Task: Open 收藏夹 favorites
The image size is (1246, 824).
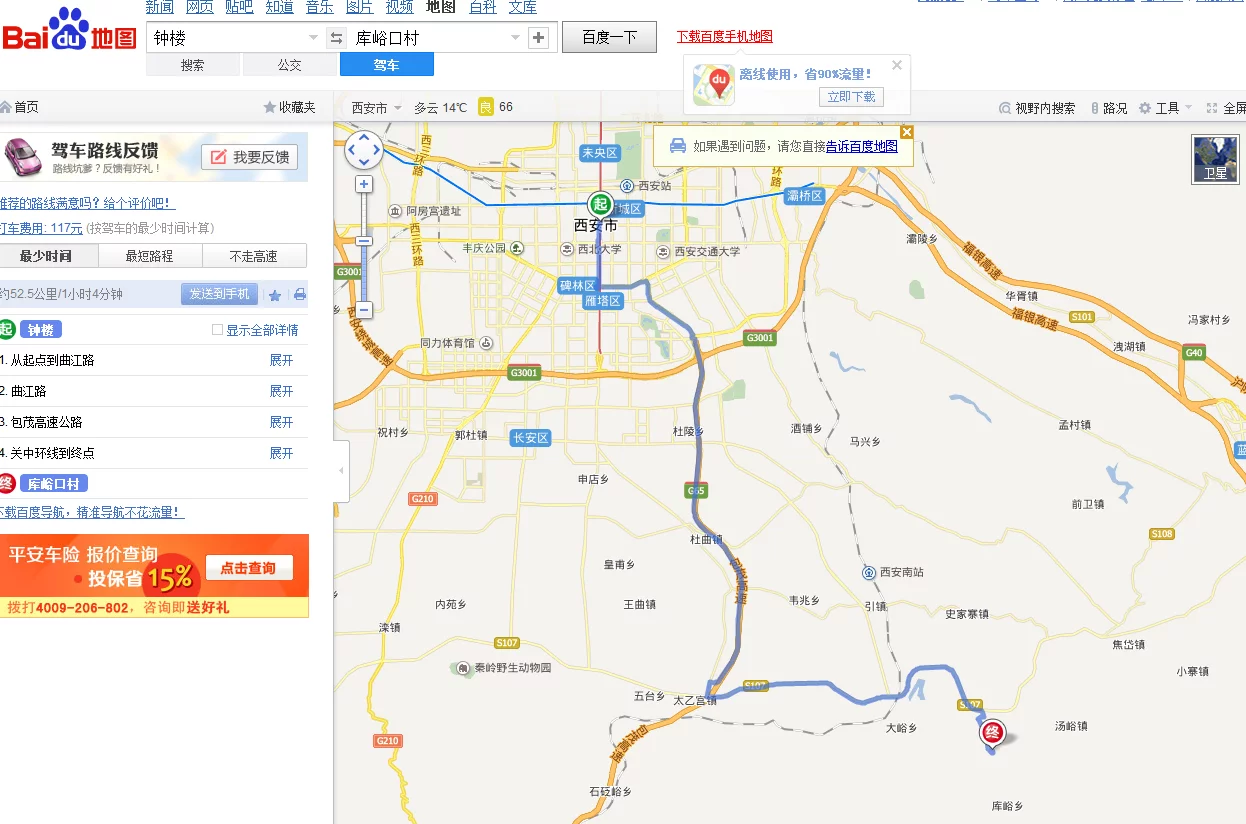Action: tap(289, 107)
